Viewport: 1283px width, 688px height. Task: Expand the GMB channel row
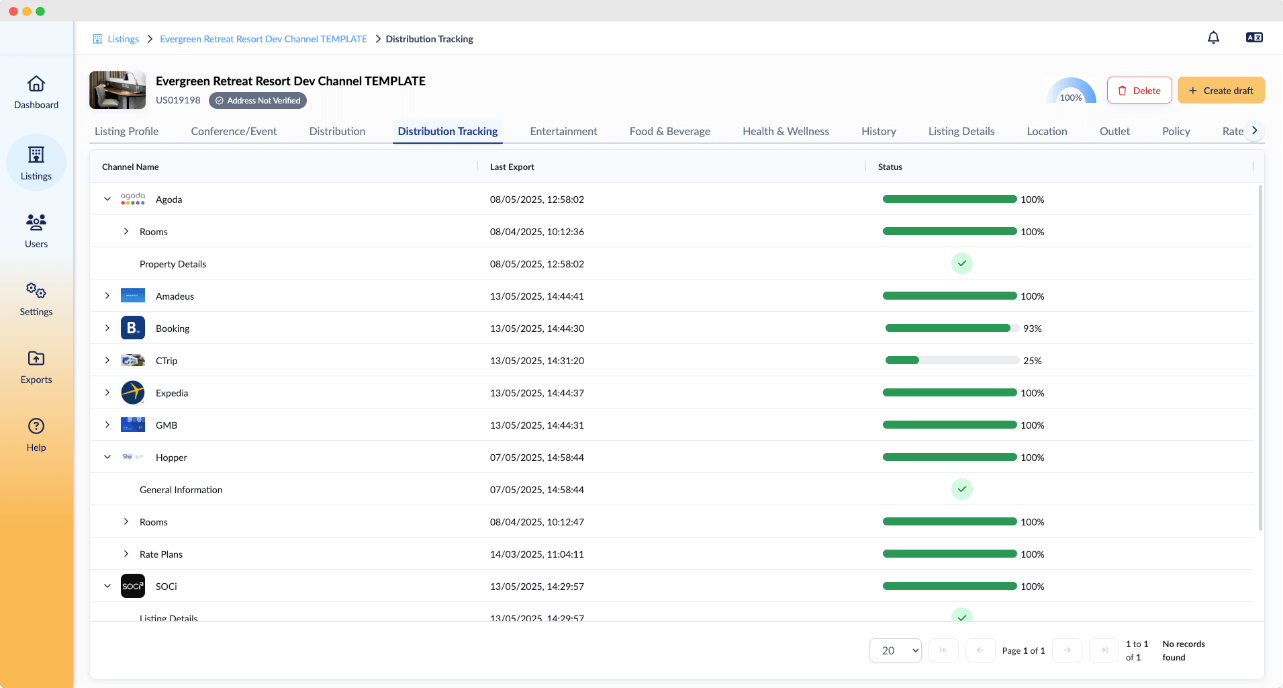coord(108,425)
